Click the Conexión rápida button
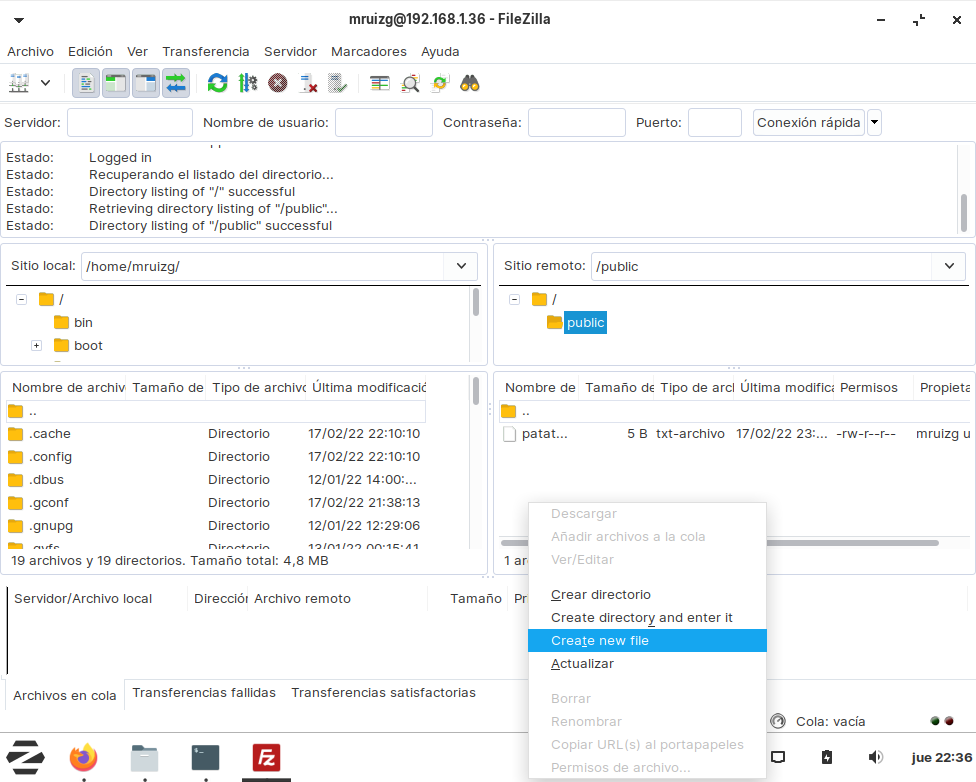The width and height of the screenshot is (976, 782). coord(808,123)
